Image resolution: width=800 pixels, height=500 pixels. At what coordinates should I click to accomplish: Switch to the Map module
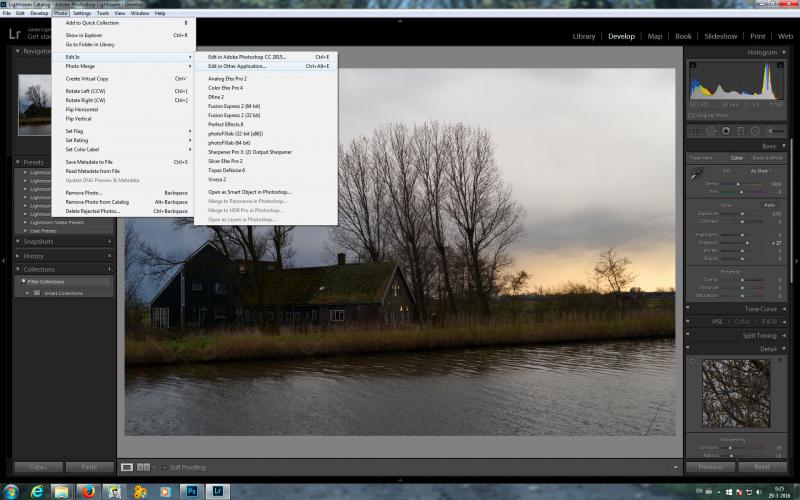pos(655,36)
